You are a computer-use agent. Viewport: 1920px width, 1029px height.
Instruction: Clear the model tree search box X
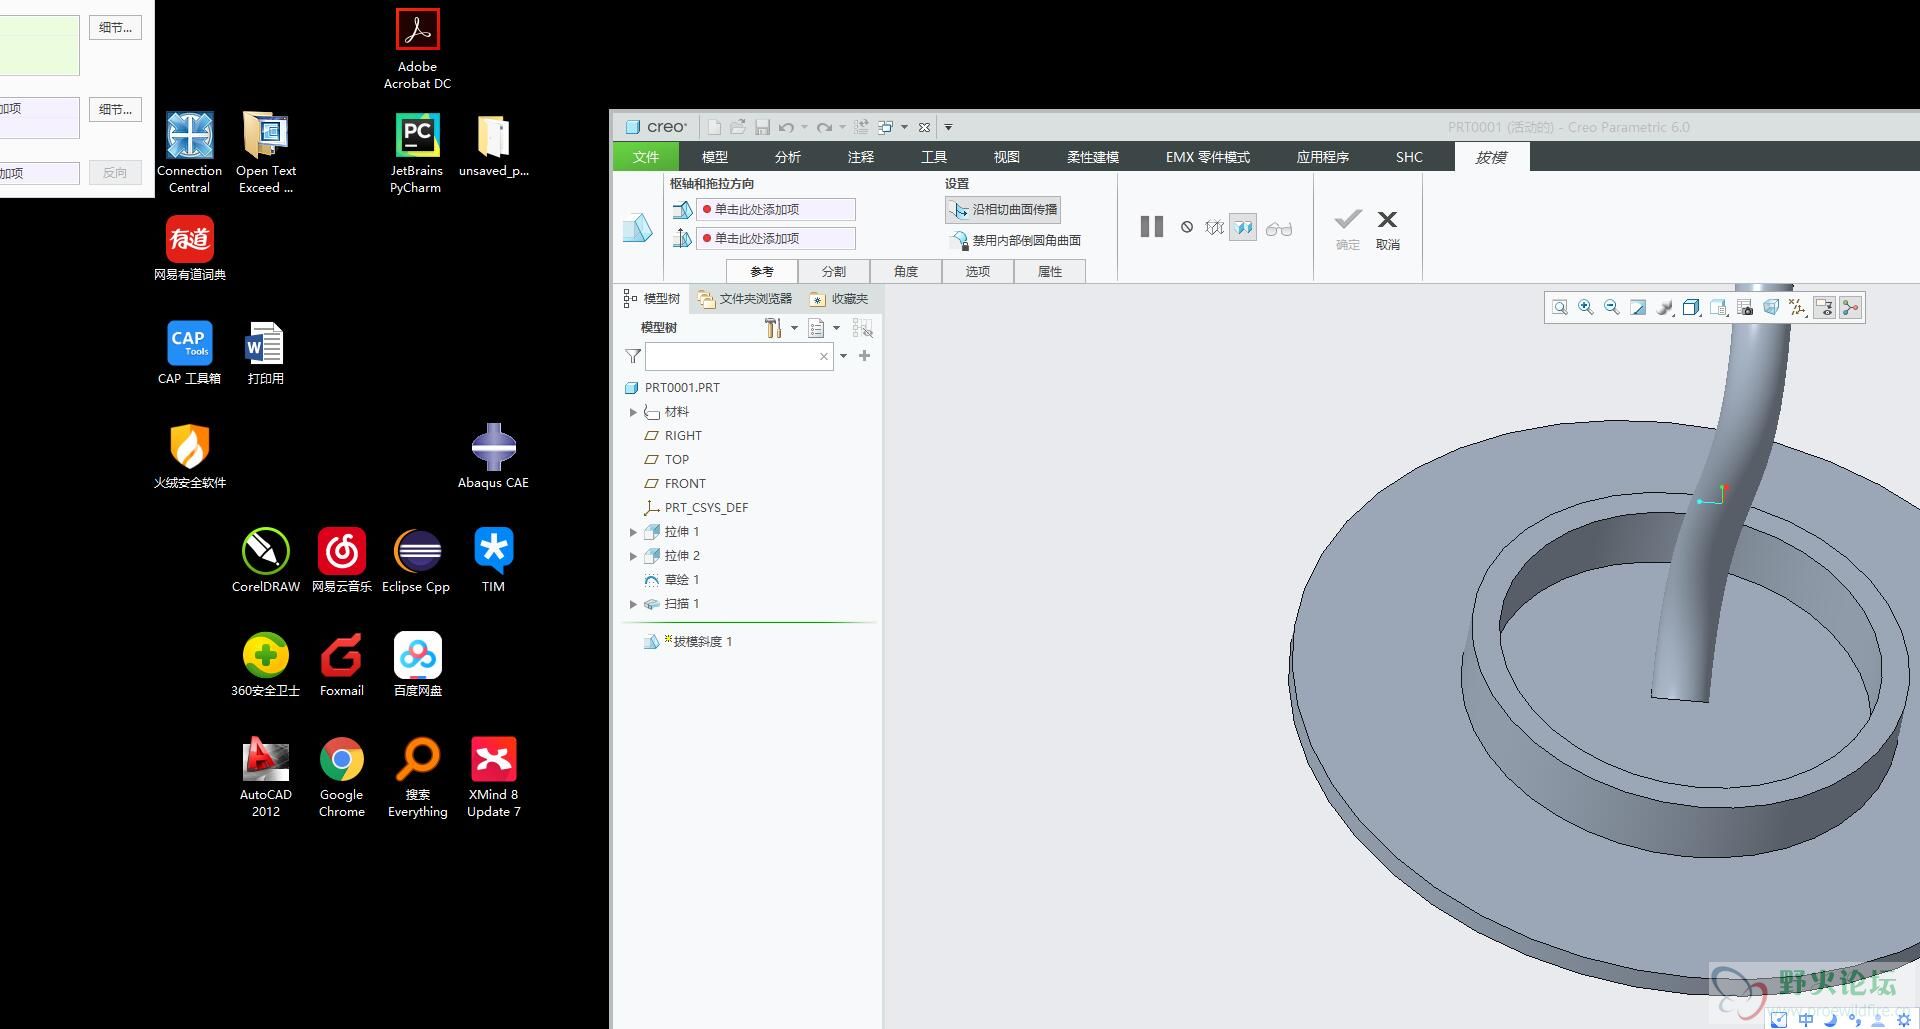[x=824, y=357]
